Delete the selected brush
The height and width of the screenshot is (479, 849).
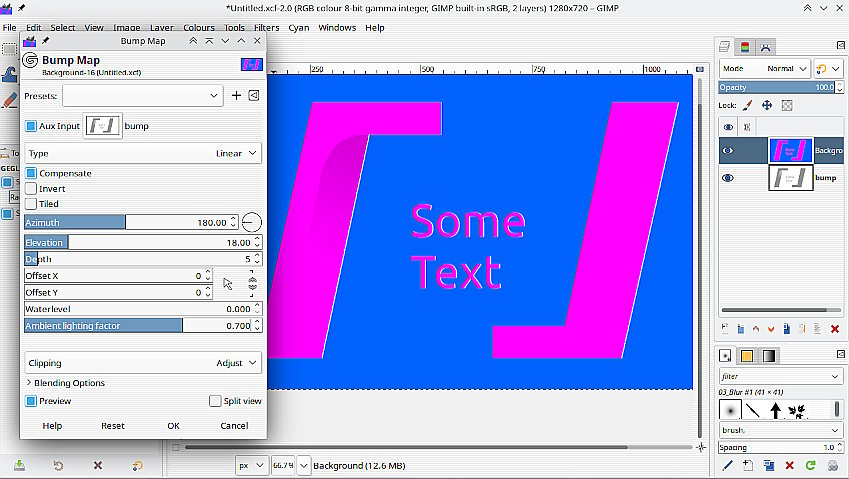click(789, 465)
